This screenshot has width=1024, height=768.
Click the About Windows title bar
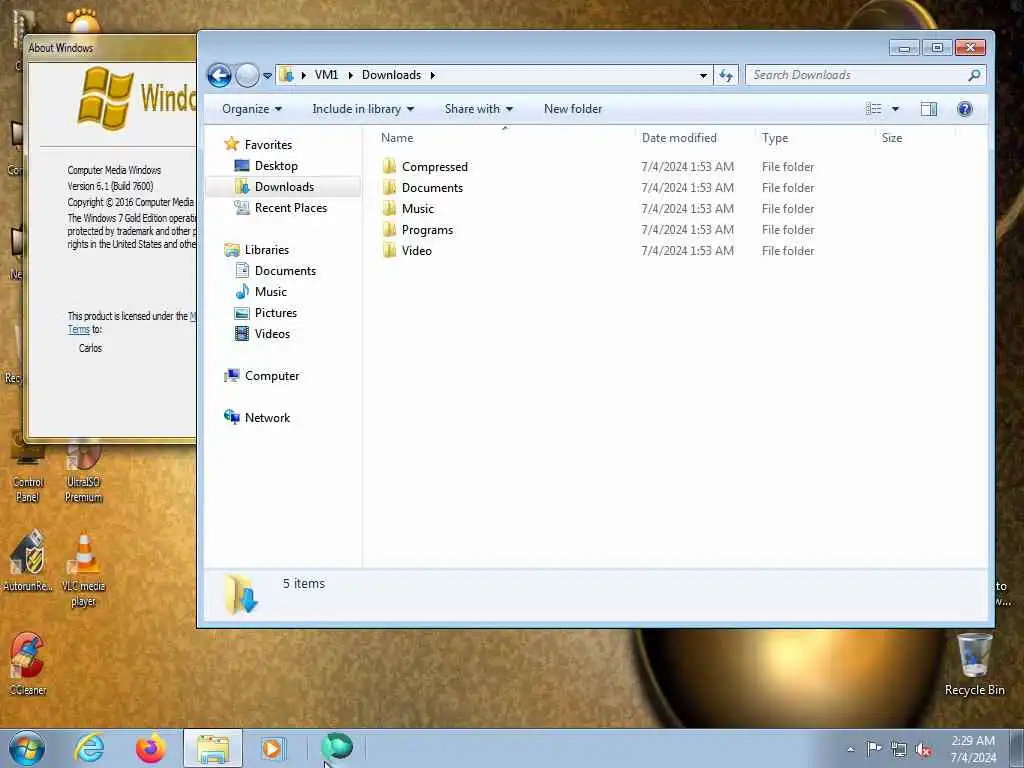tap(110, 48)
